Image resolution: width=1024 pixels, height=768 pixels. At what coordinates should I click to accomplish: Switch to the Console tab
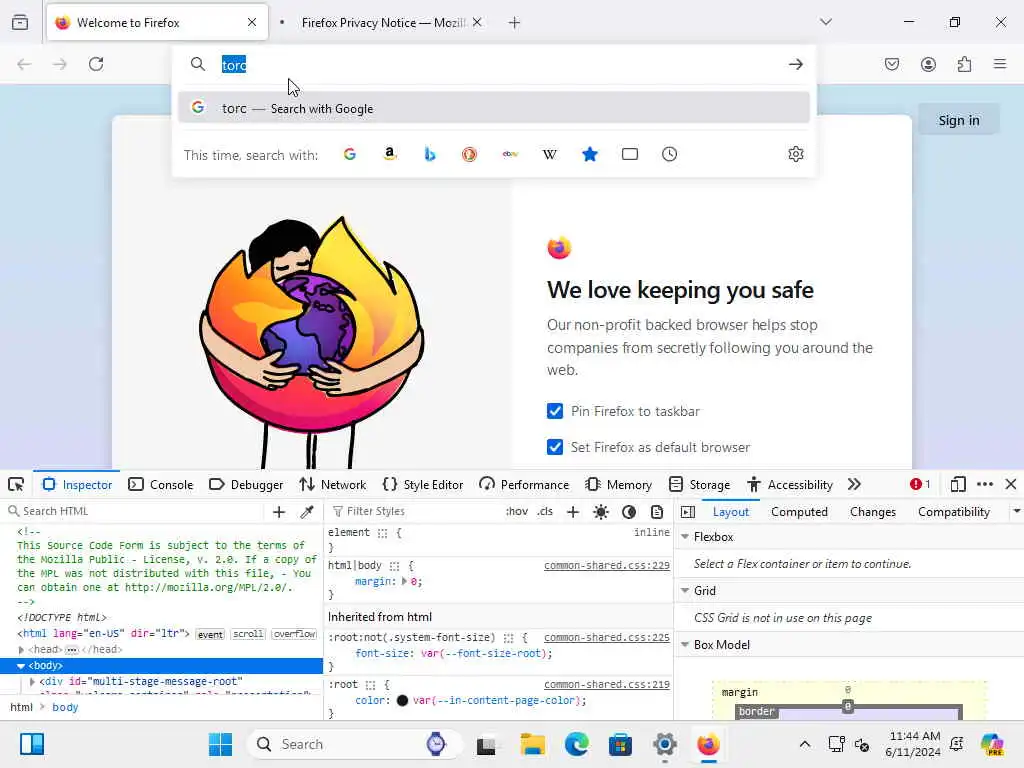[x=161, y=485]
